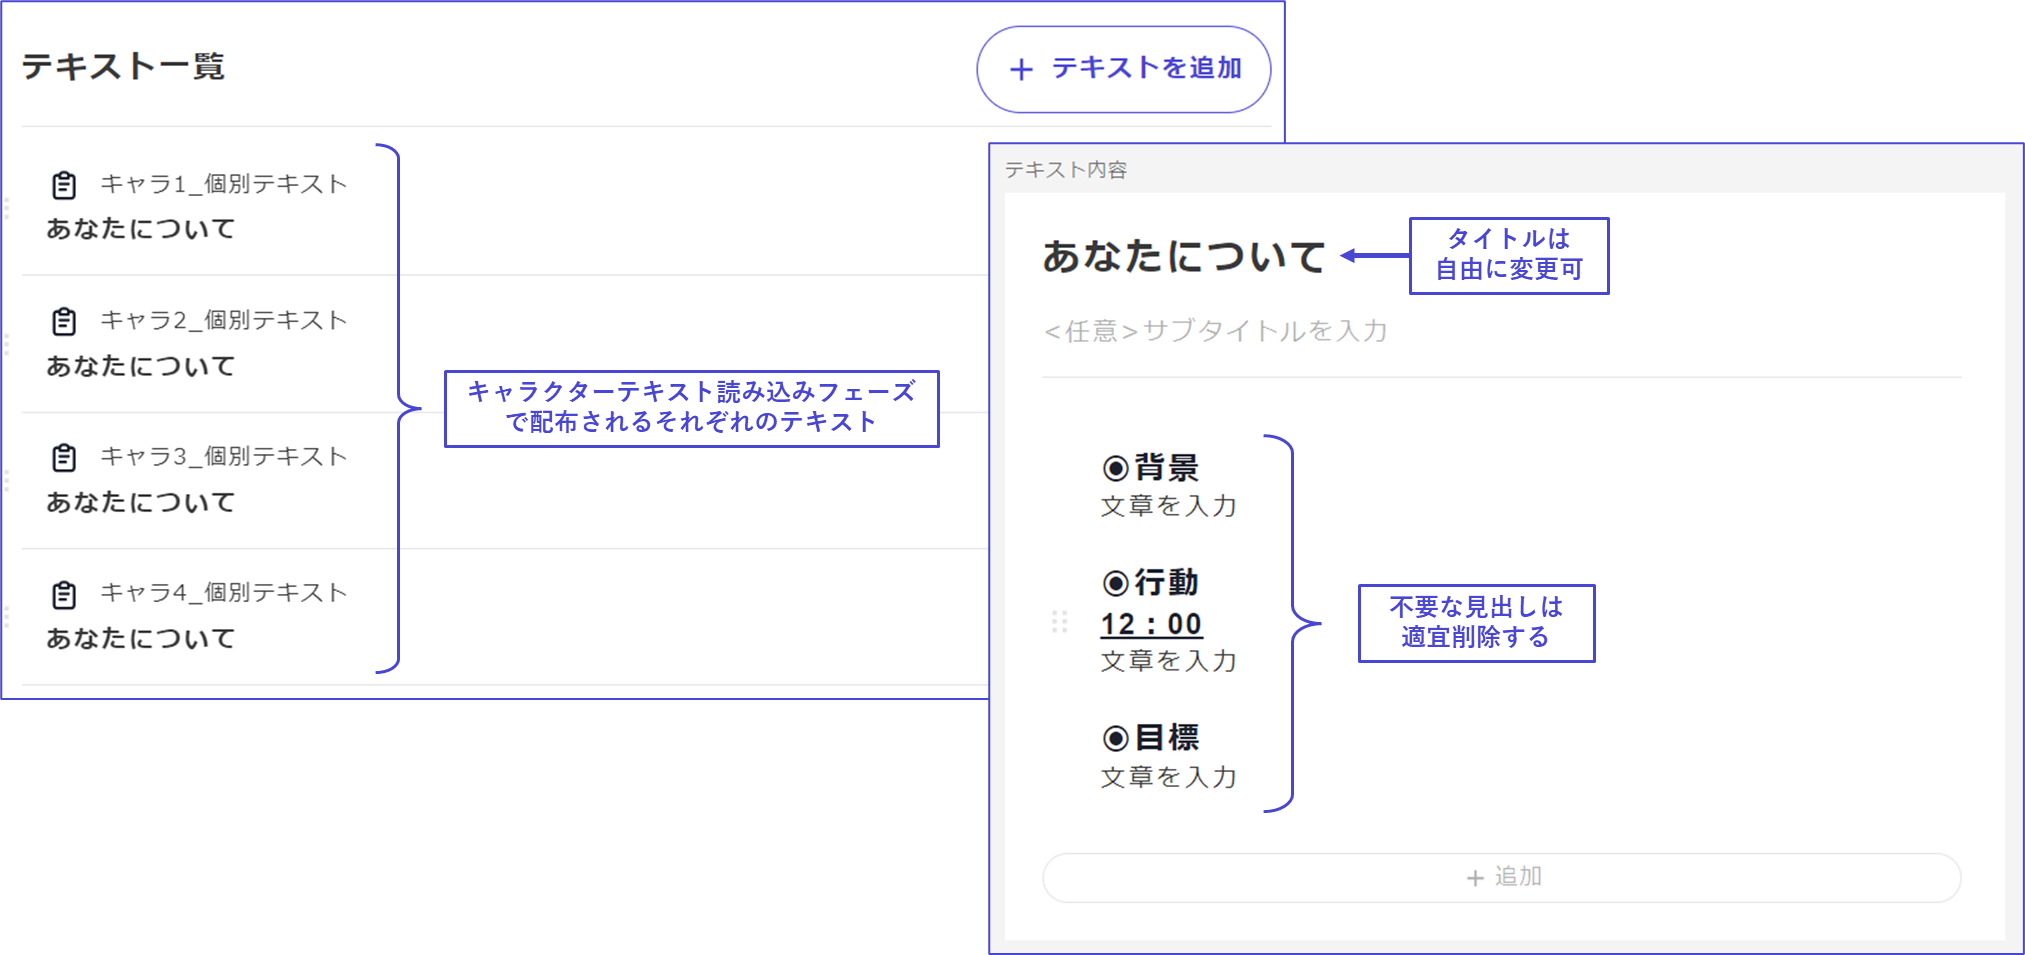Screen dimensions: 2025x955
Task: Click 文章を入力 under 背景 heading
Action: (1168, 506)
